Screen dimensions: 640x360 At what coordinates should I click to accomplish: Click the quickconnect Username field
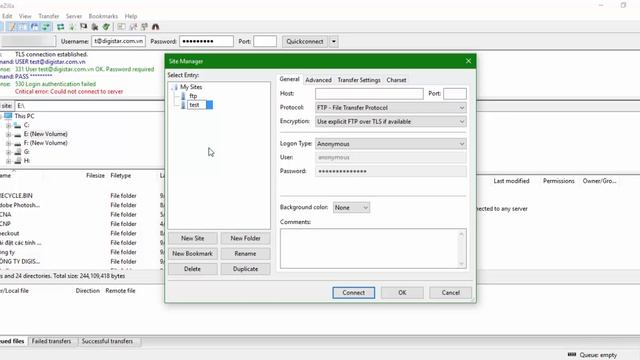118,42
